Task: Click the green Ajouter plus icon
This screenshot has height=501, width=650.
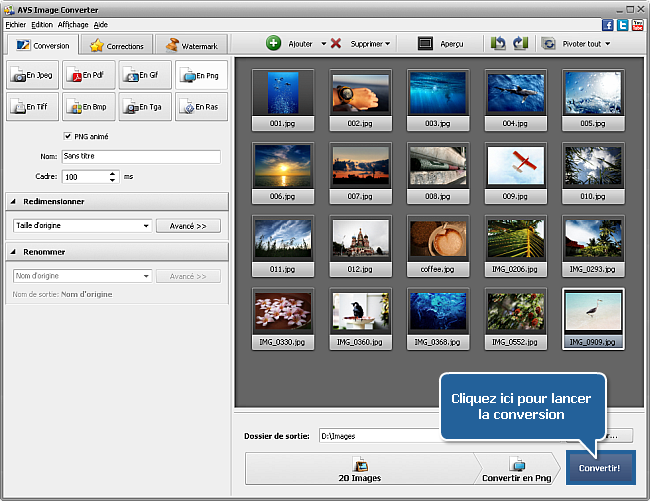Action: click(x=273, y=44)
